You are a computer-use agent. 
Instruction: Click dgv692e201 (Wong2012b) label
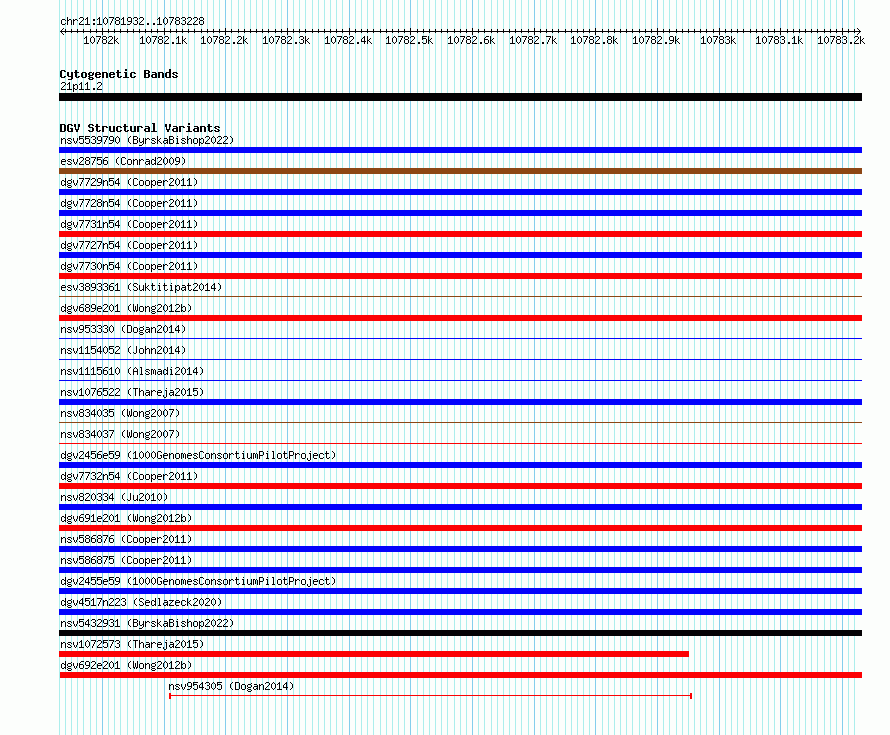[126, 665]
